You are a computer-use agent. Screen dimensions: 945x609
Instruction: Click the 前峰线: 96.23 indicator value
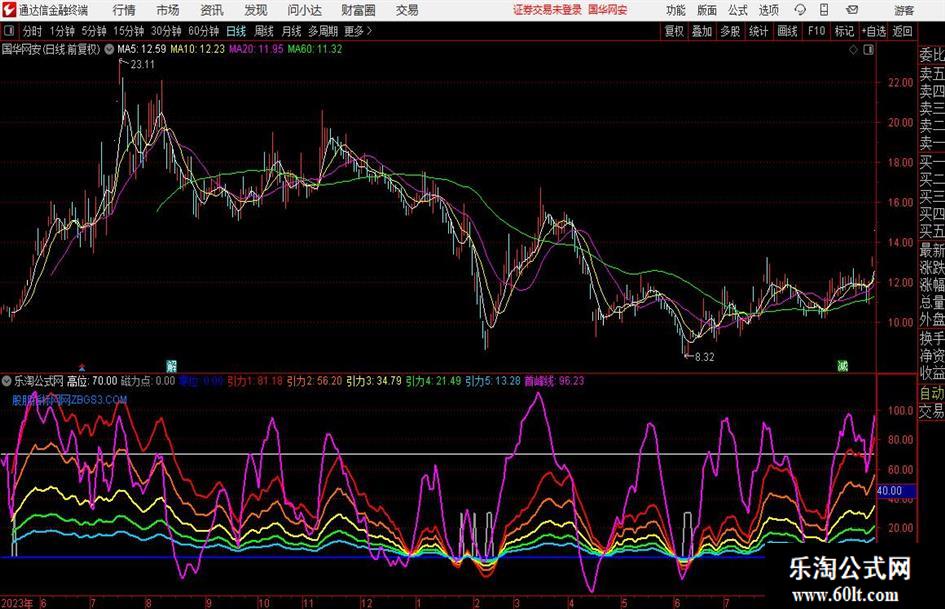tap(554, 381)
